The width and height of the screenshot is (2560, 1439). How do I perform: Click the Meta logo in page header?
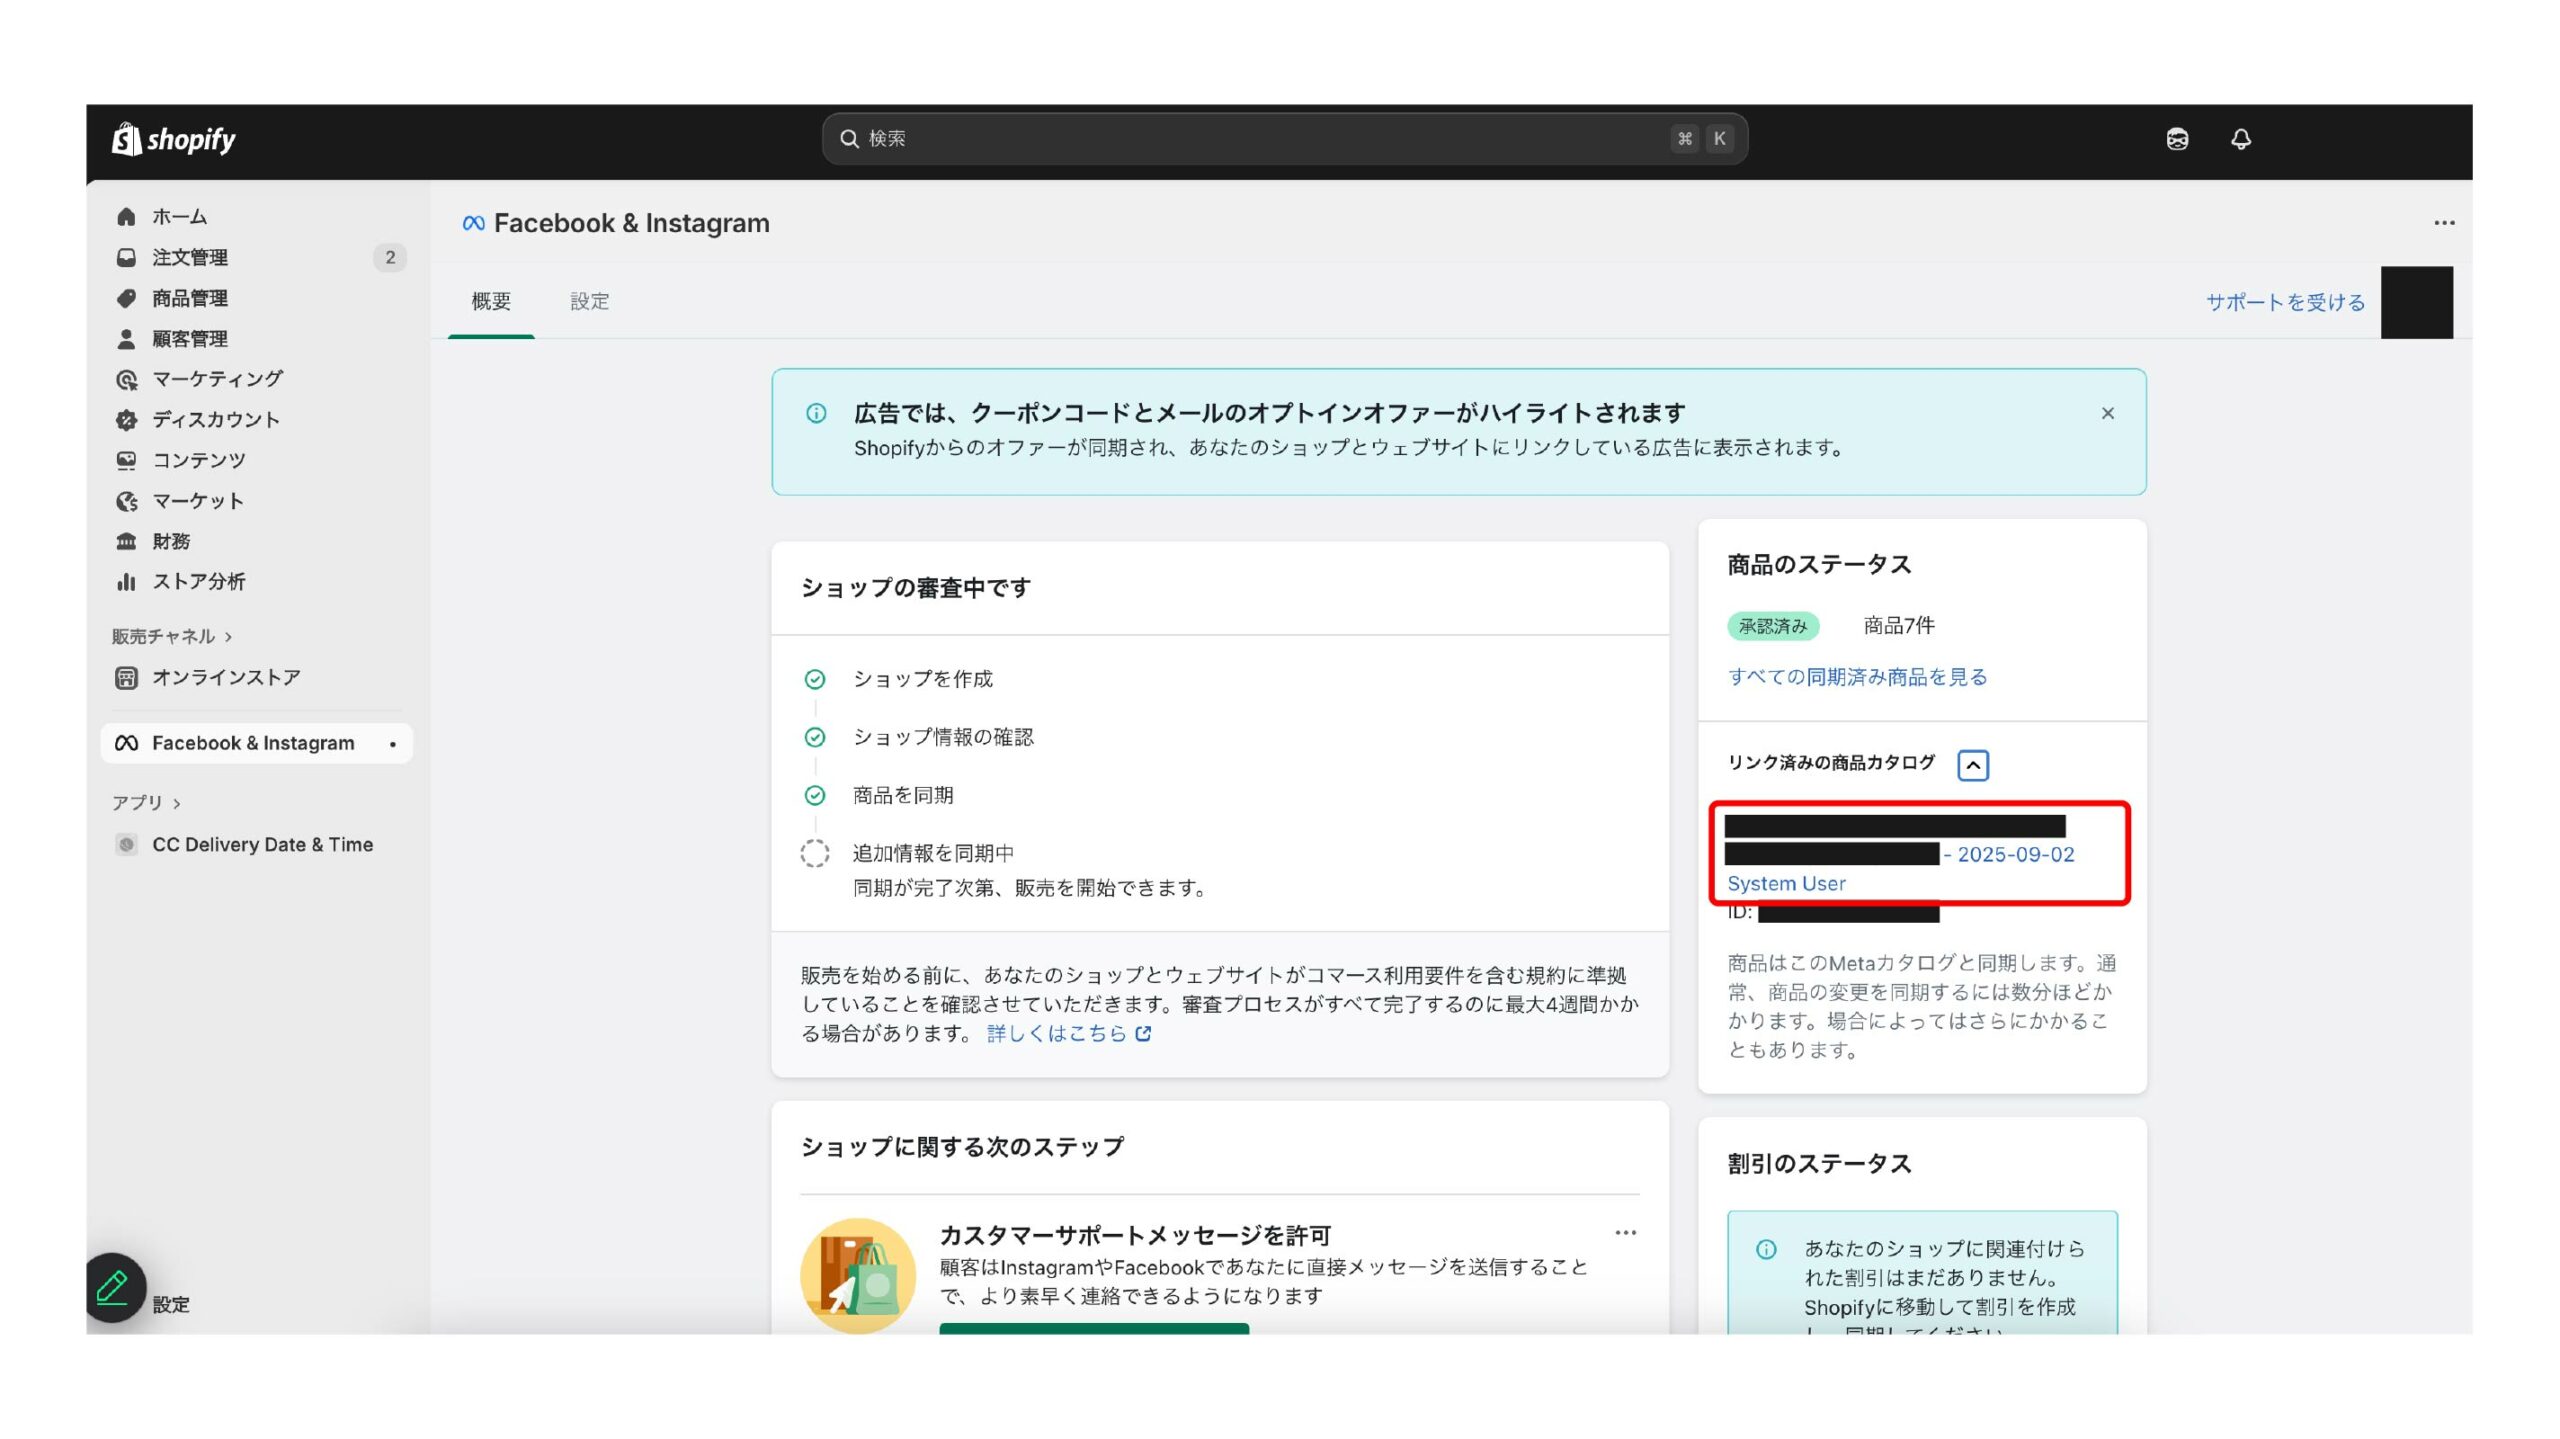tap(473, 223)
